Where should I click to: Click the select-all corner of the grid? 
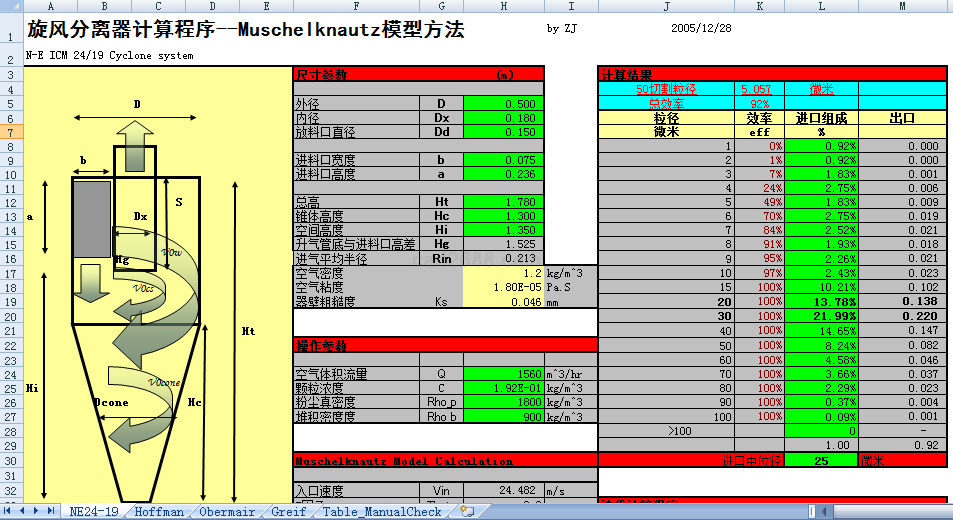(10, 7)
